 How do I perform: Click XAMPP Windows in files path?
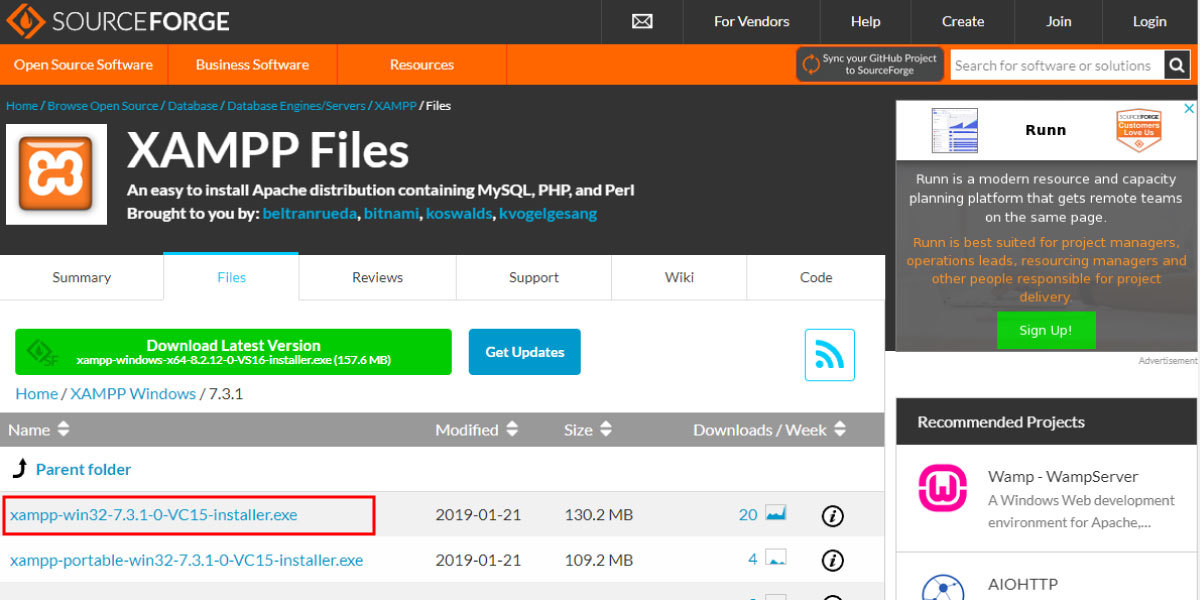pos(133,394)
